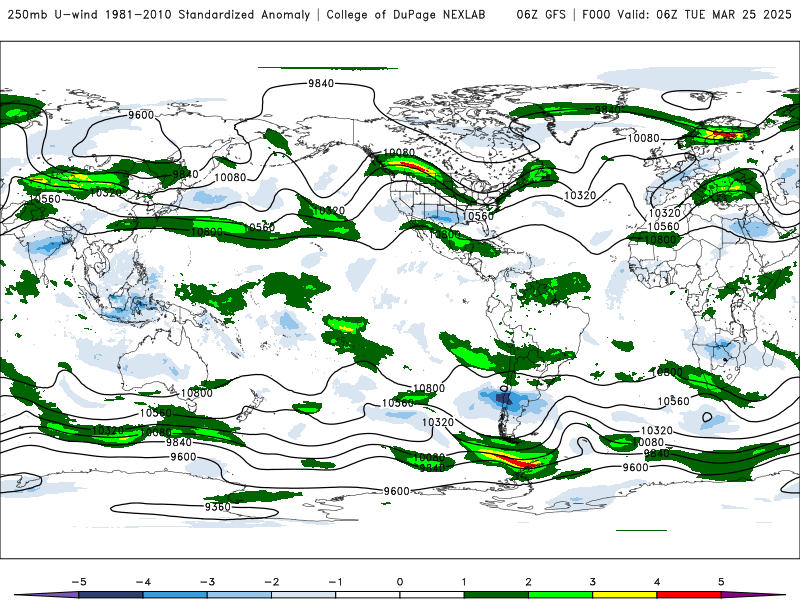
Task: Click the '10080' contour label over western Canada
Action: pyautogui.click(x=399, y=153)
